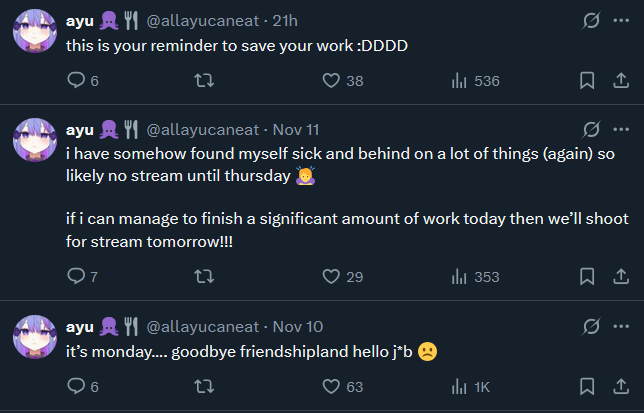Open the Nov 11 tweet timestamp link
Viewport: 644px width, 413px height.
click(x=295, y=129)
